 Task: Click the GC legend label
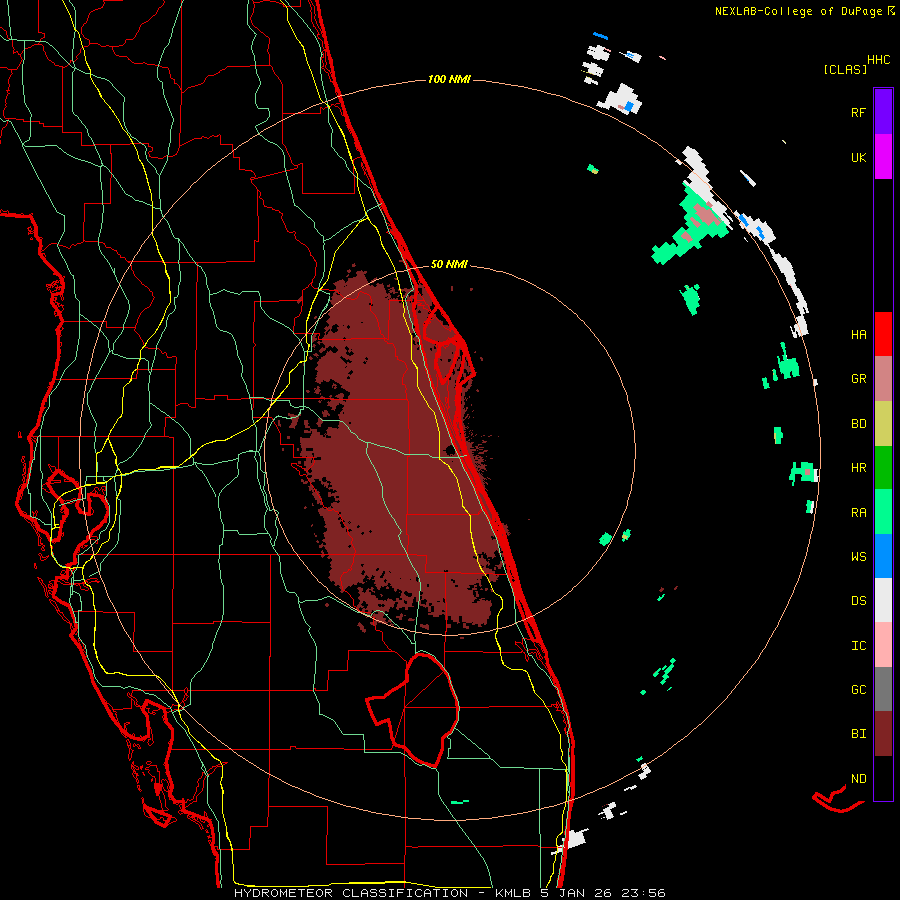pos(858,690)
